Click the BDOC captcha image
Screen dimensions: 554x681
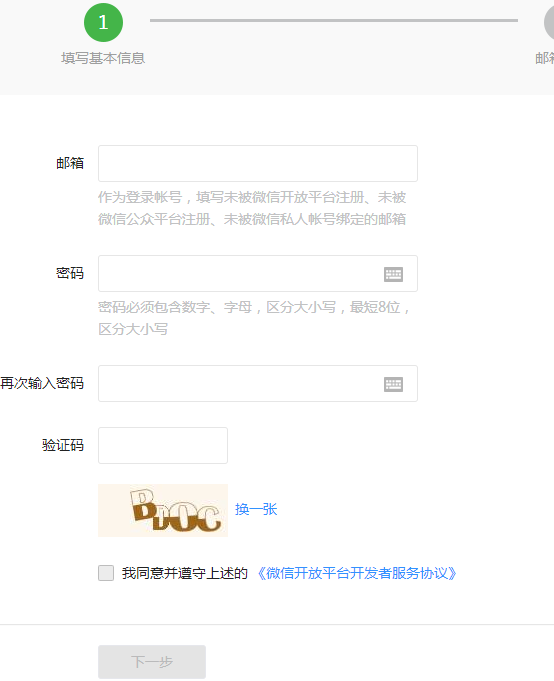(x=163, y=510)
